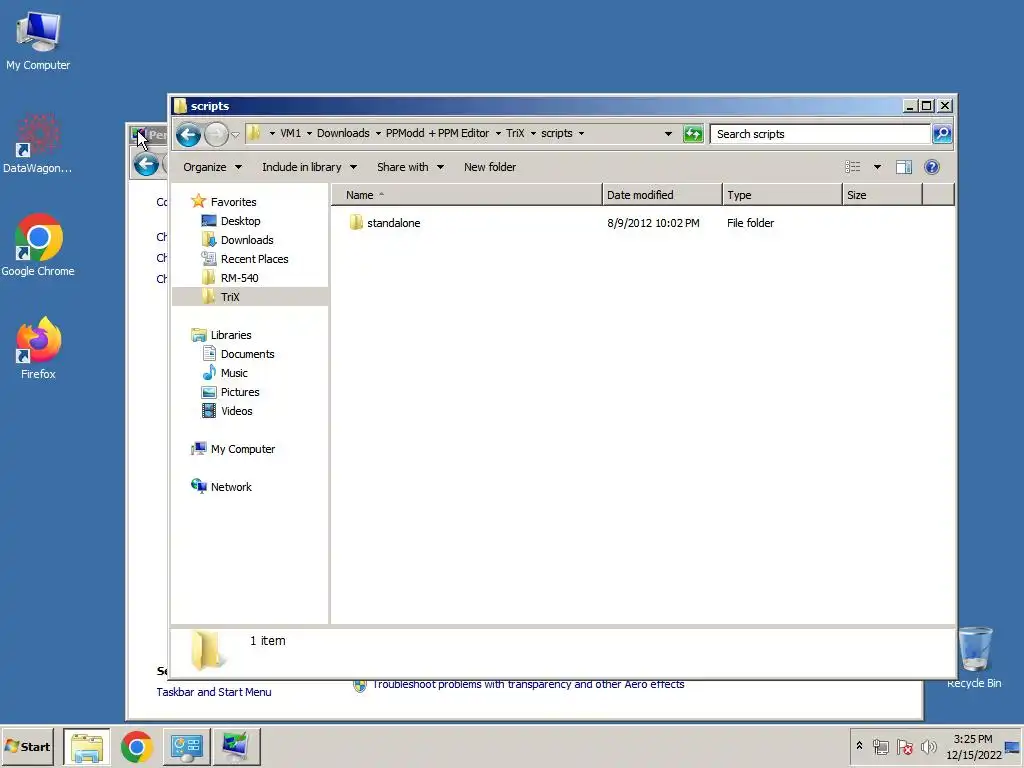Sort by the Date modified column

(x=662, y=195)
